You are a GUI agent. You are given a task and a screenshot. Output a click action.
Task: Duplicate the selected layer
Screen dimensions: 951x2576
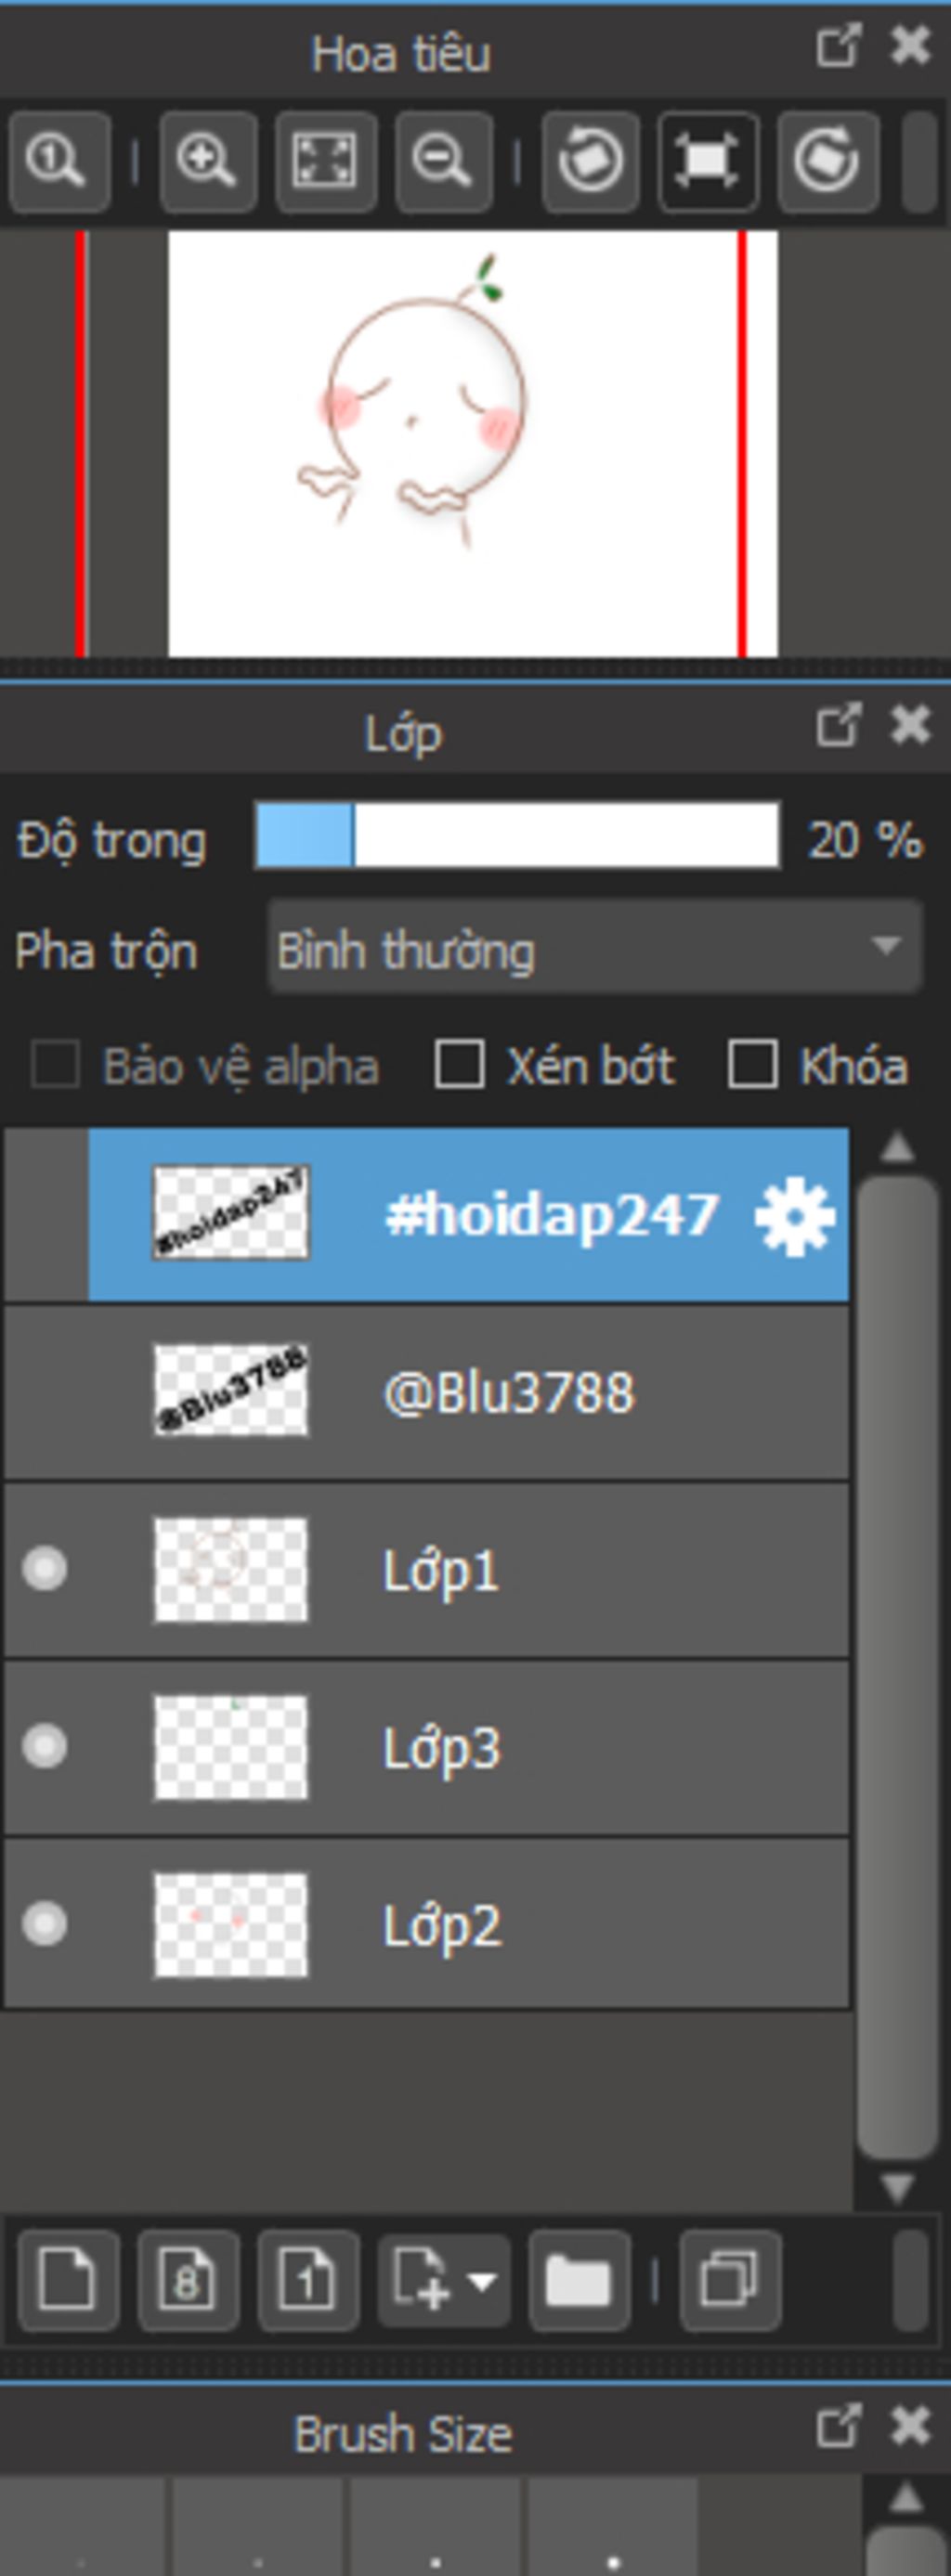(x=730, y=2281)
